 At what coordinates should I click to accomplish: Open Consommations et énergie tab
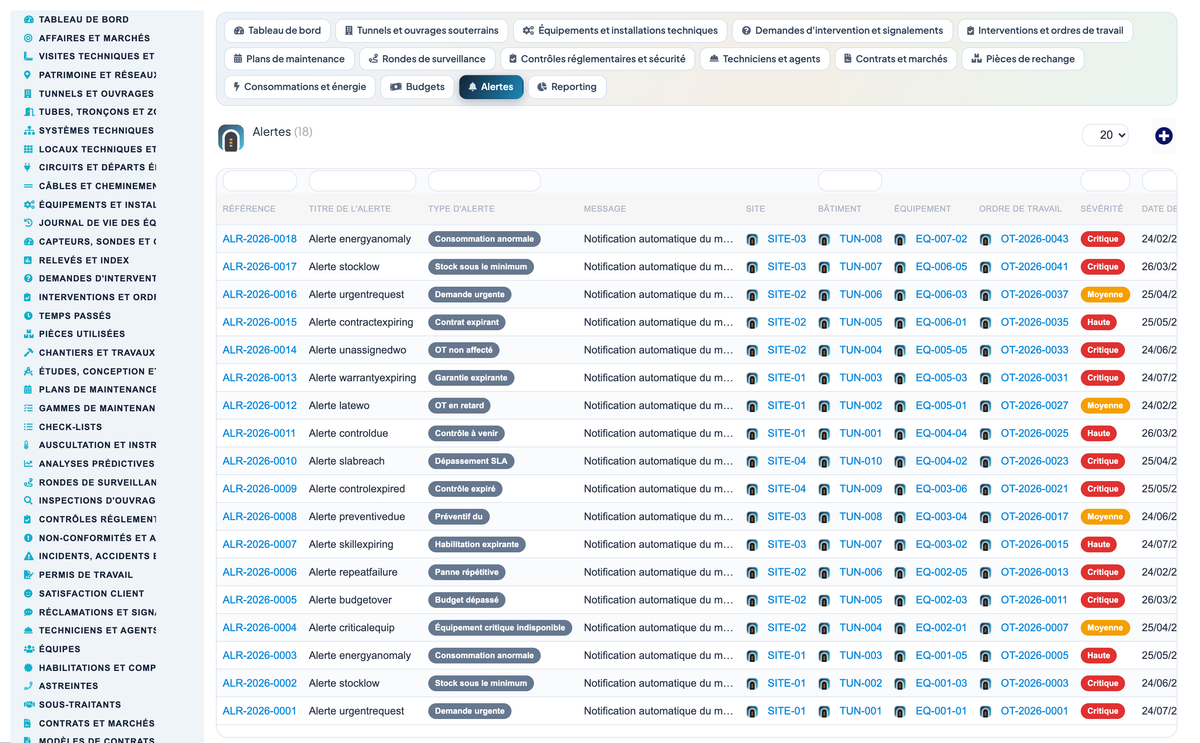(299, 87)
